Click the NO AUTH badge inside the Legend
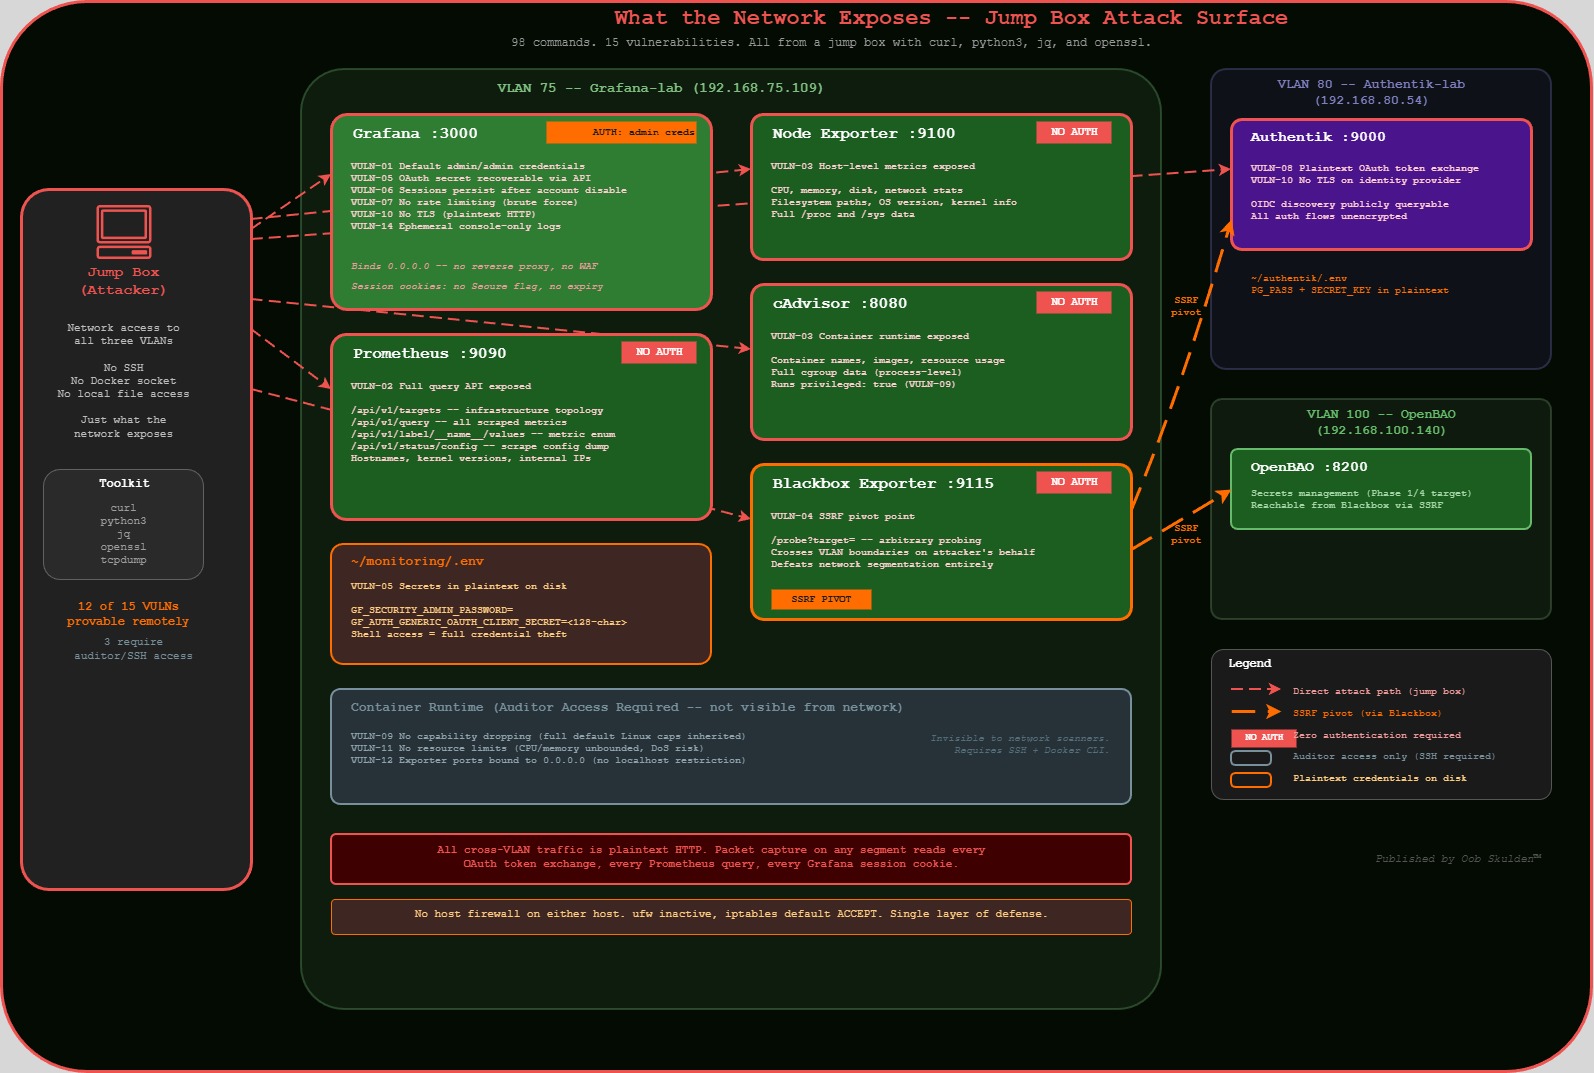Image resolution: width=1594 pixels, height=1073 pixels. [1263, 737]
